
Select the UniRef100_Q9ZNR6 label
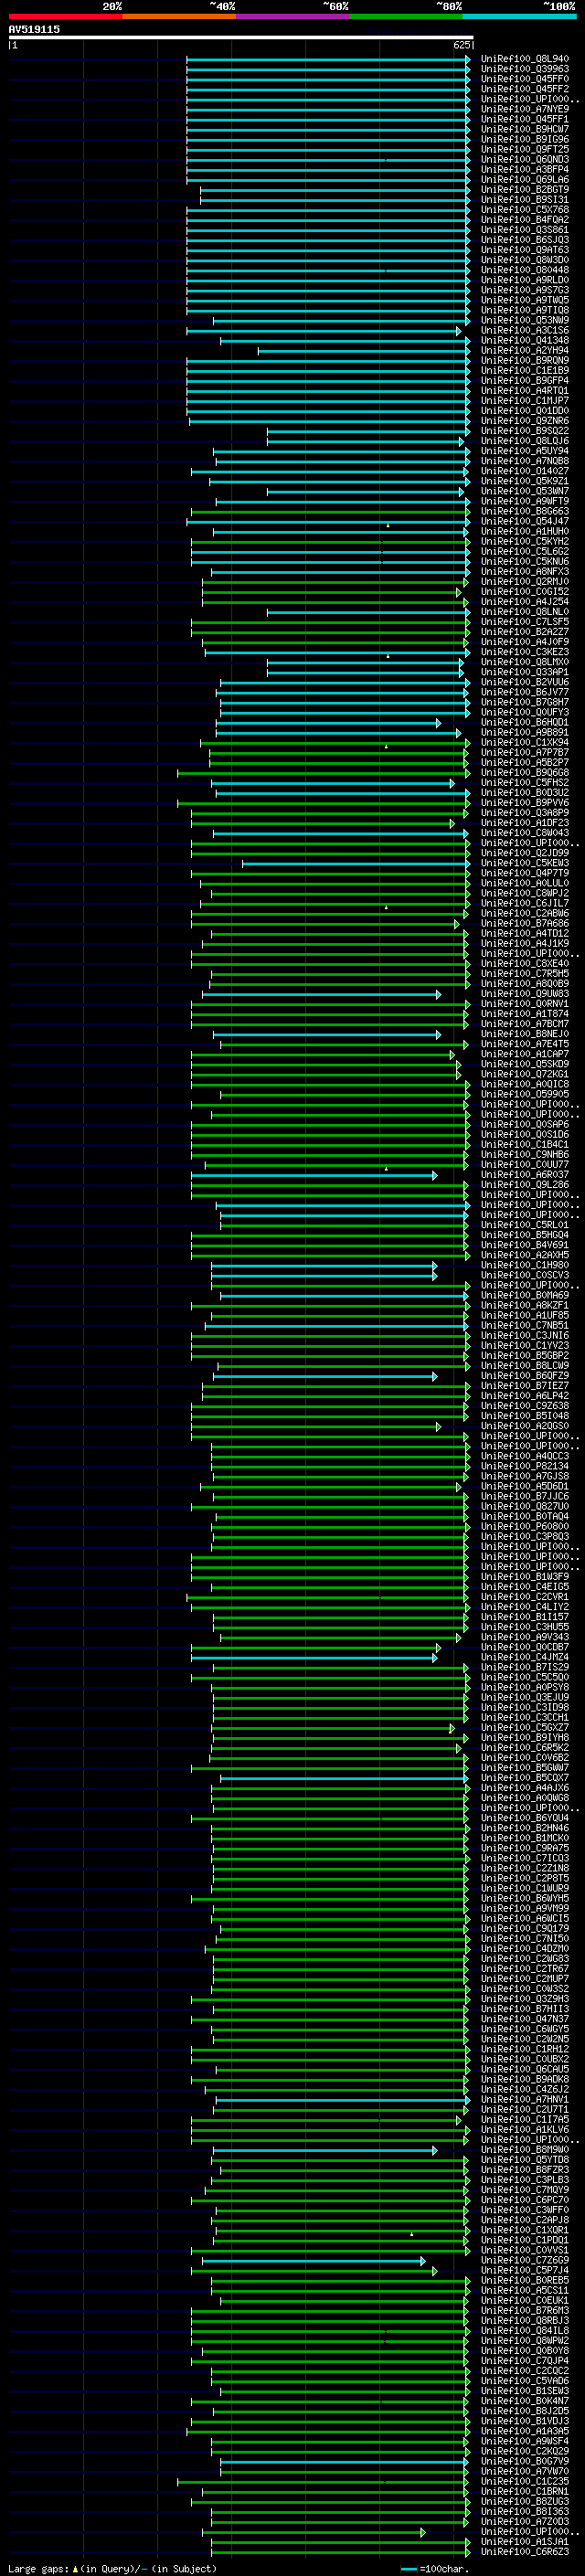coord(525,421)
